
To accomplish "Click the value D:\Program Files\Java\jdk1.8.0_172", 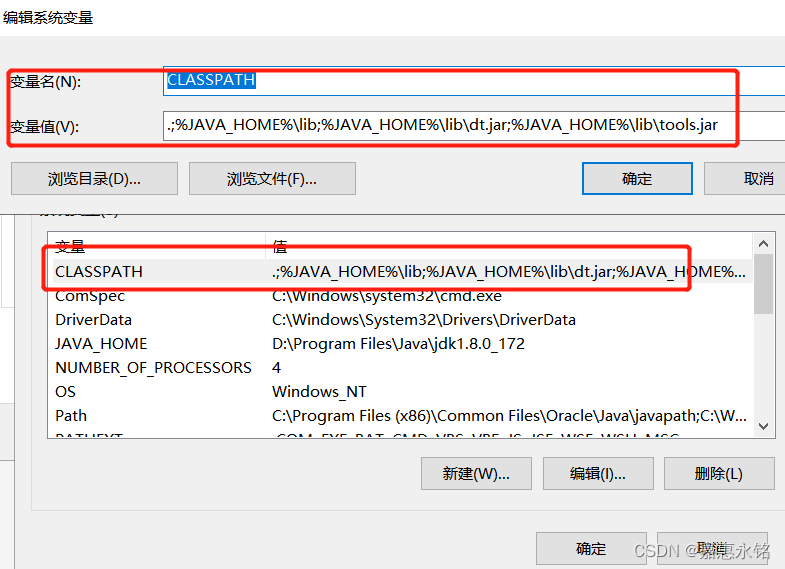I will [398, 344].
